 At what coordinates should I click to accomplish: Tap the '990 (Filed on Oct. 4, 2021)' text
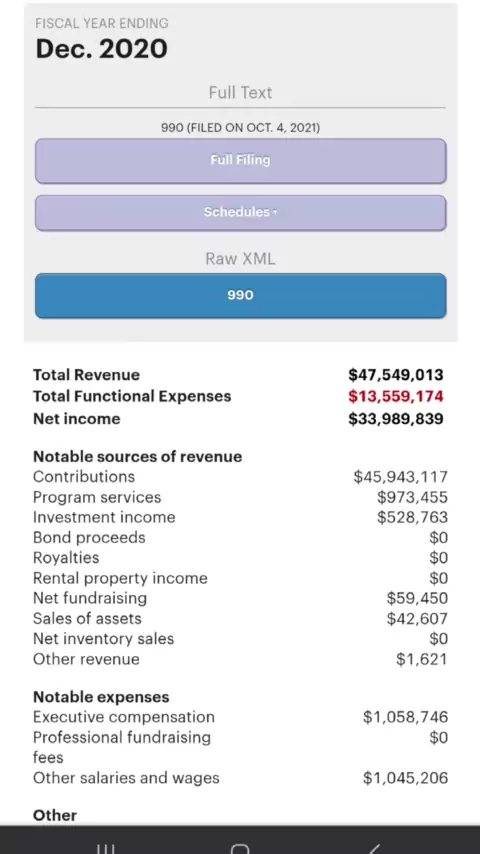click(x=240, y=128)
